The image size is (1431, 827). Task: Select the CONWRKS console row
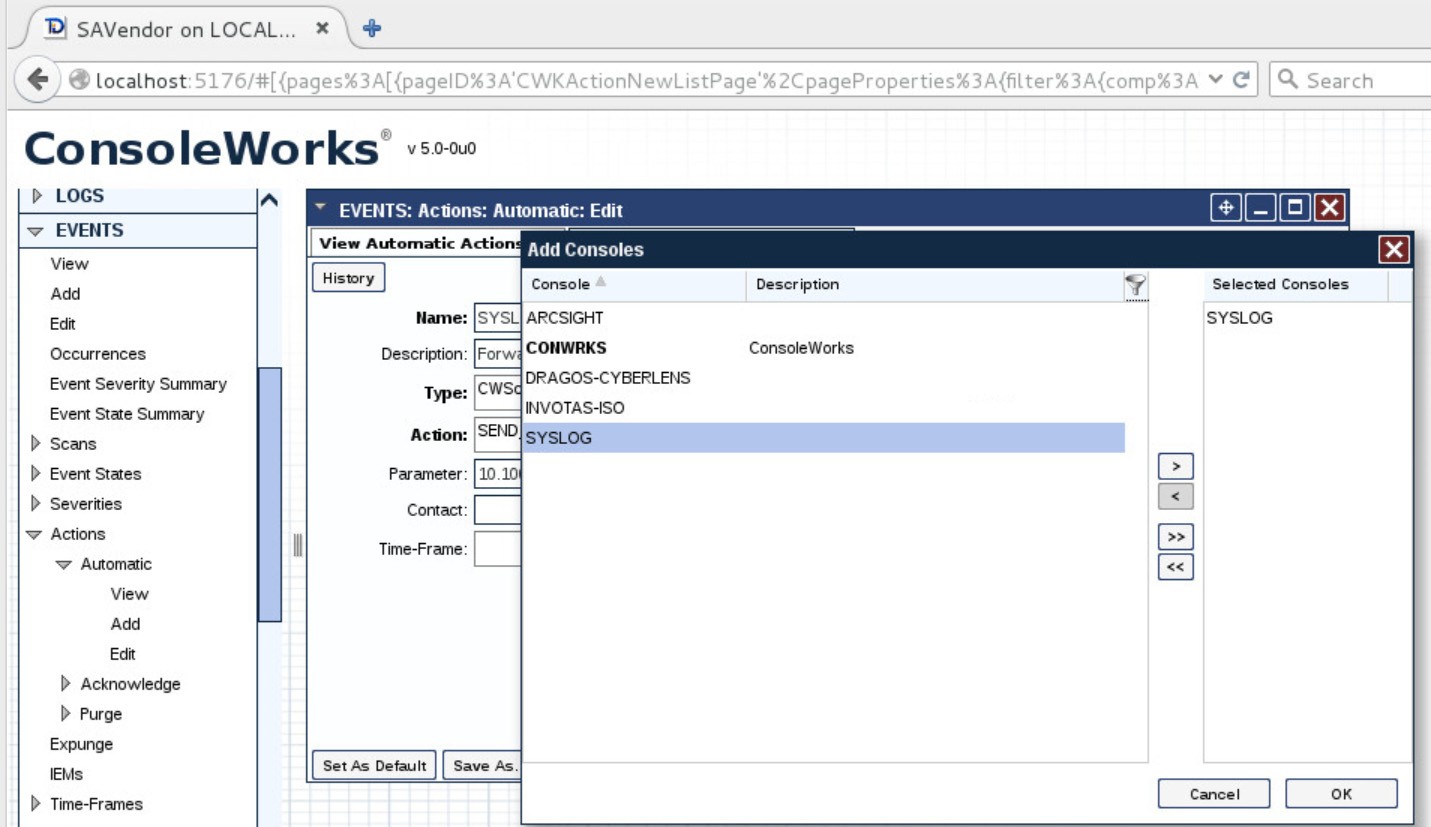point(824,348)
